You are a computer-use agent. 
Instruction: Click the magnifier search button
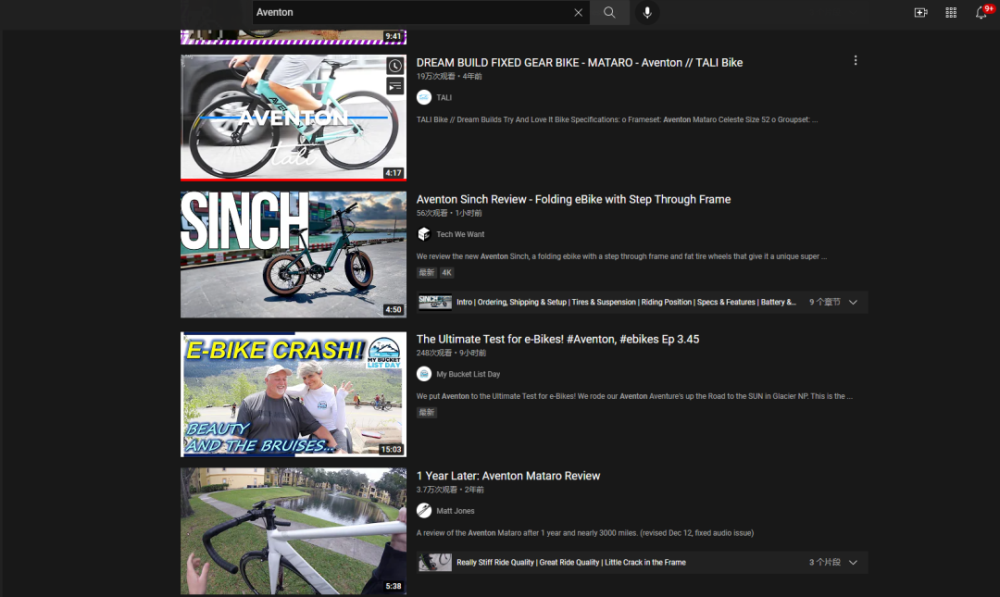tap(610, 12)
